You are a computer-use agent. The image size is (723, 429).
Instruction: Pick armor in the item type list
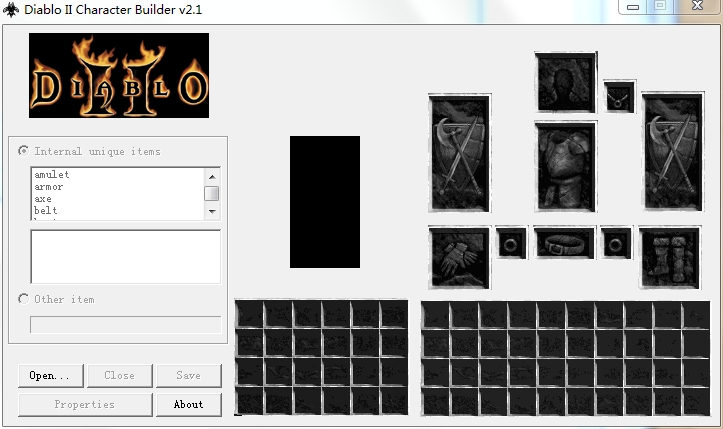[48, 186]
